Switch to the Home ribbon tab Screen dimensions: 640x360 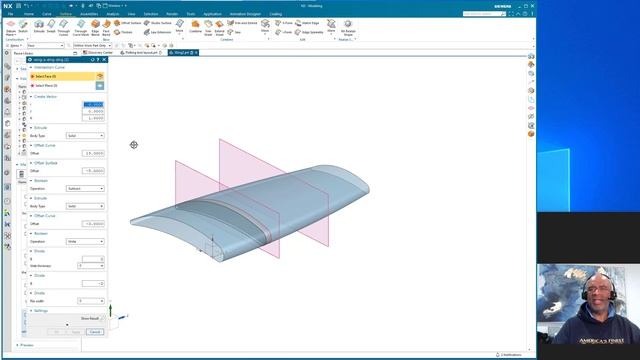pos(29,14)
